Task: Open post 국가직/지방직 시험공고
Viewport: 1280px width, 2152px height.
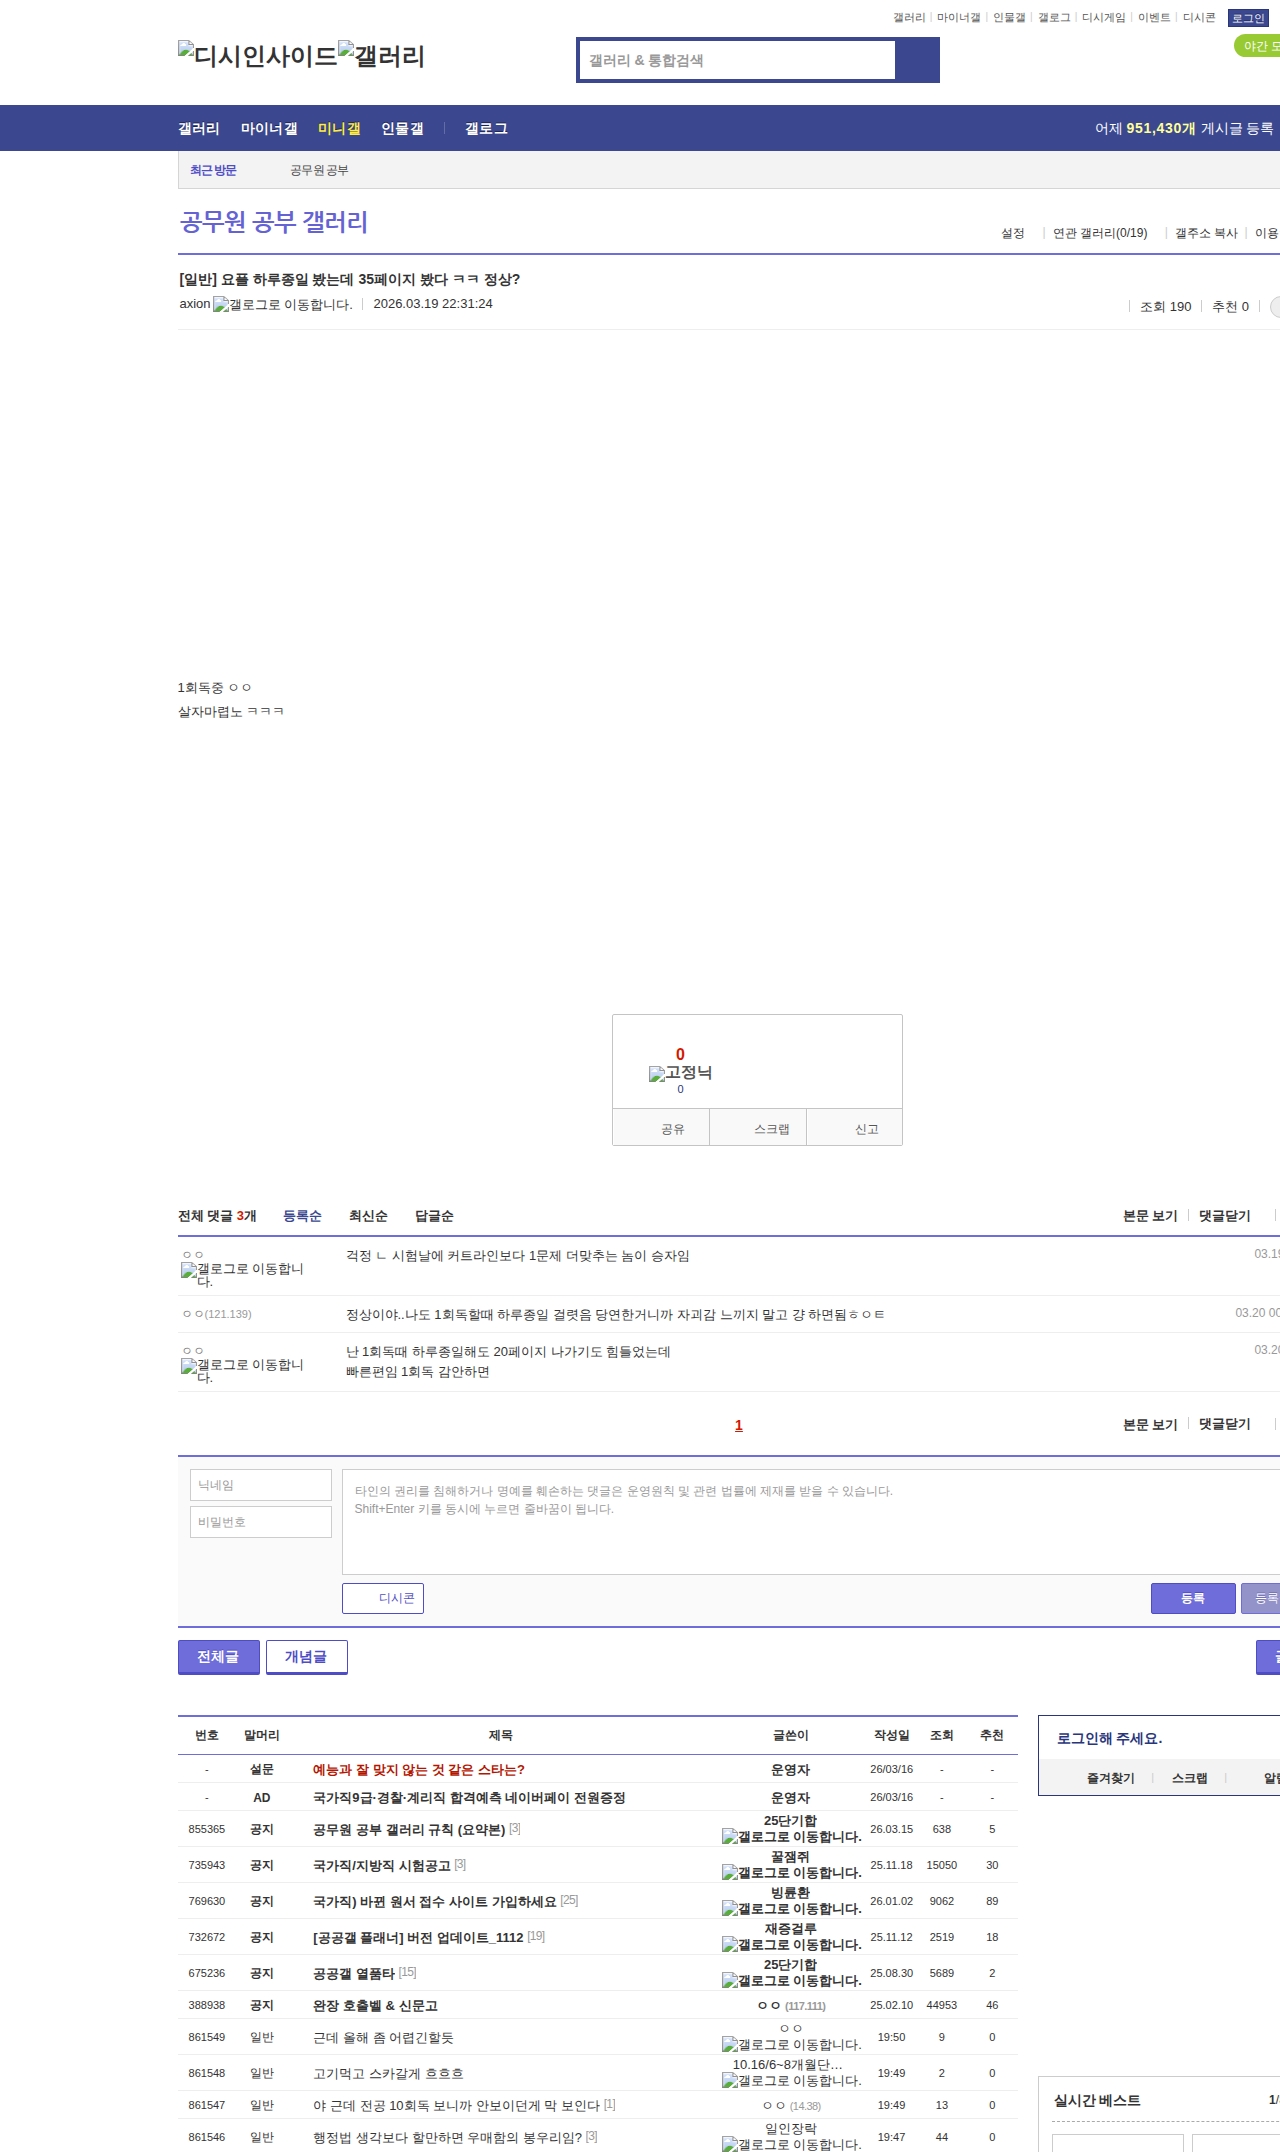Action: (x=382, y=1866)
